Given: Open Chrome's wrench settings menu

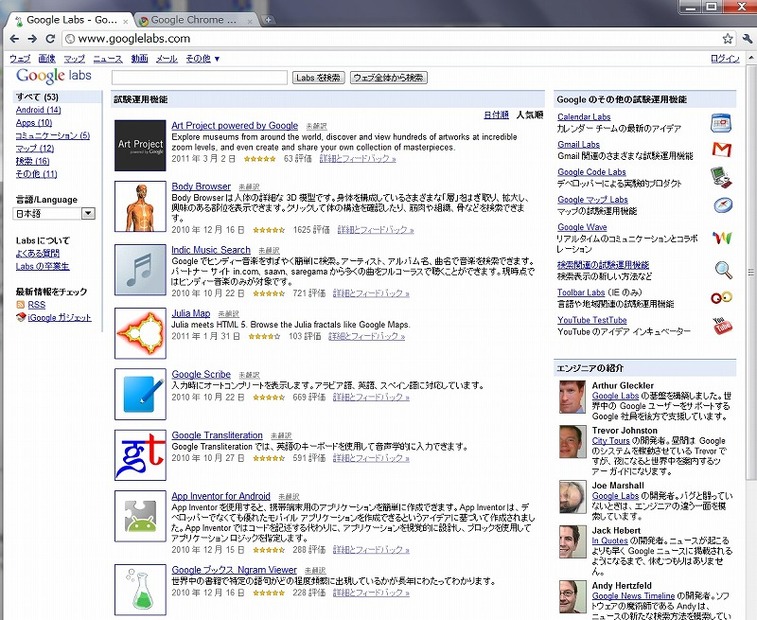Looking at the screenshot, I should pyautogui.click(x=747, y=39).
